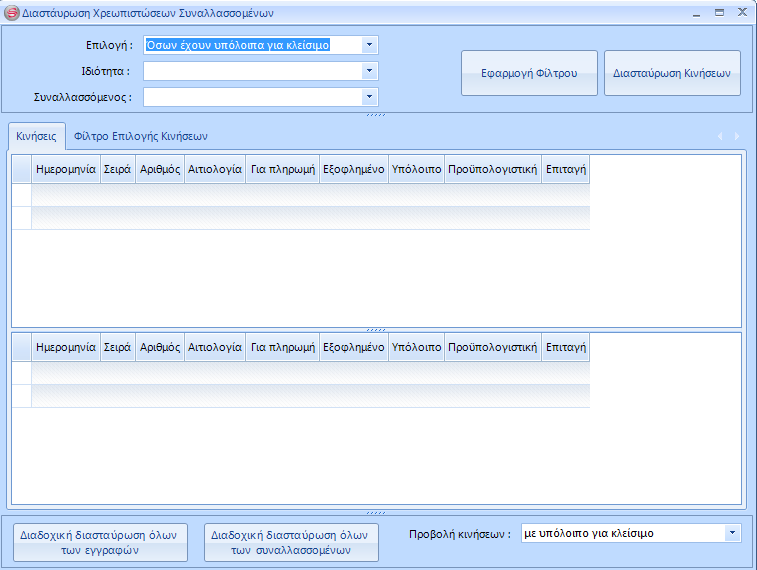Click the Επιταγή header in lower grid
This screenshot has height=570, width=757.
pyautogui.click(x=565, y=347)
